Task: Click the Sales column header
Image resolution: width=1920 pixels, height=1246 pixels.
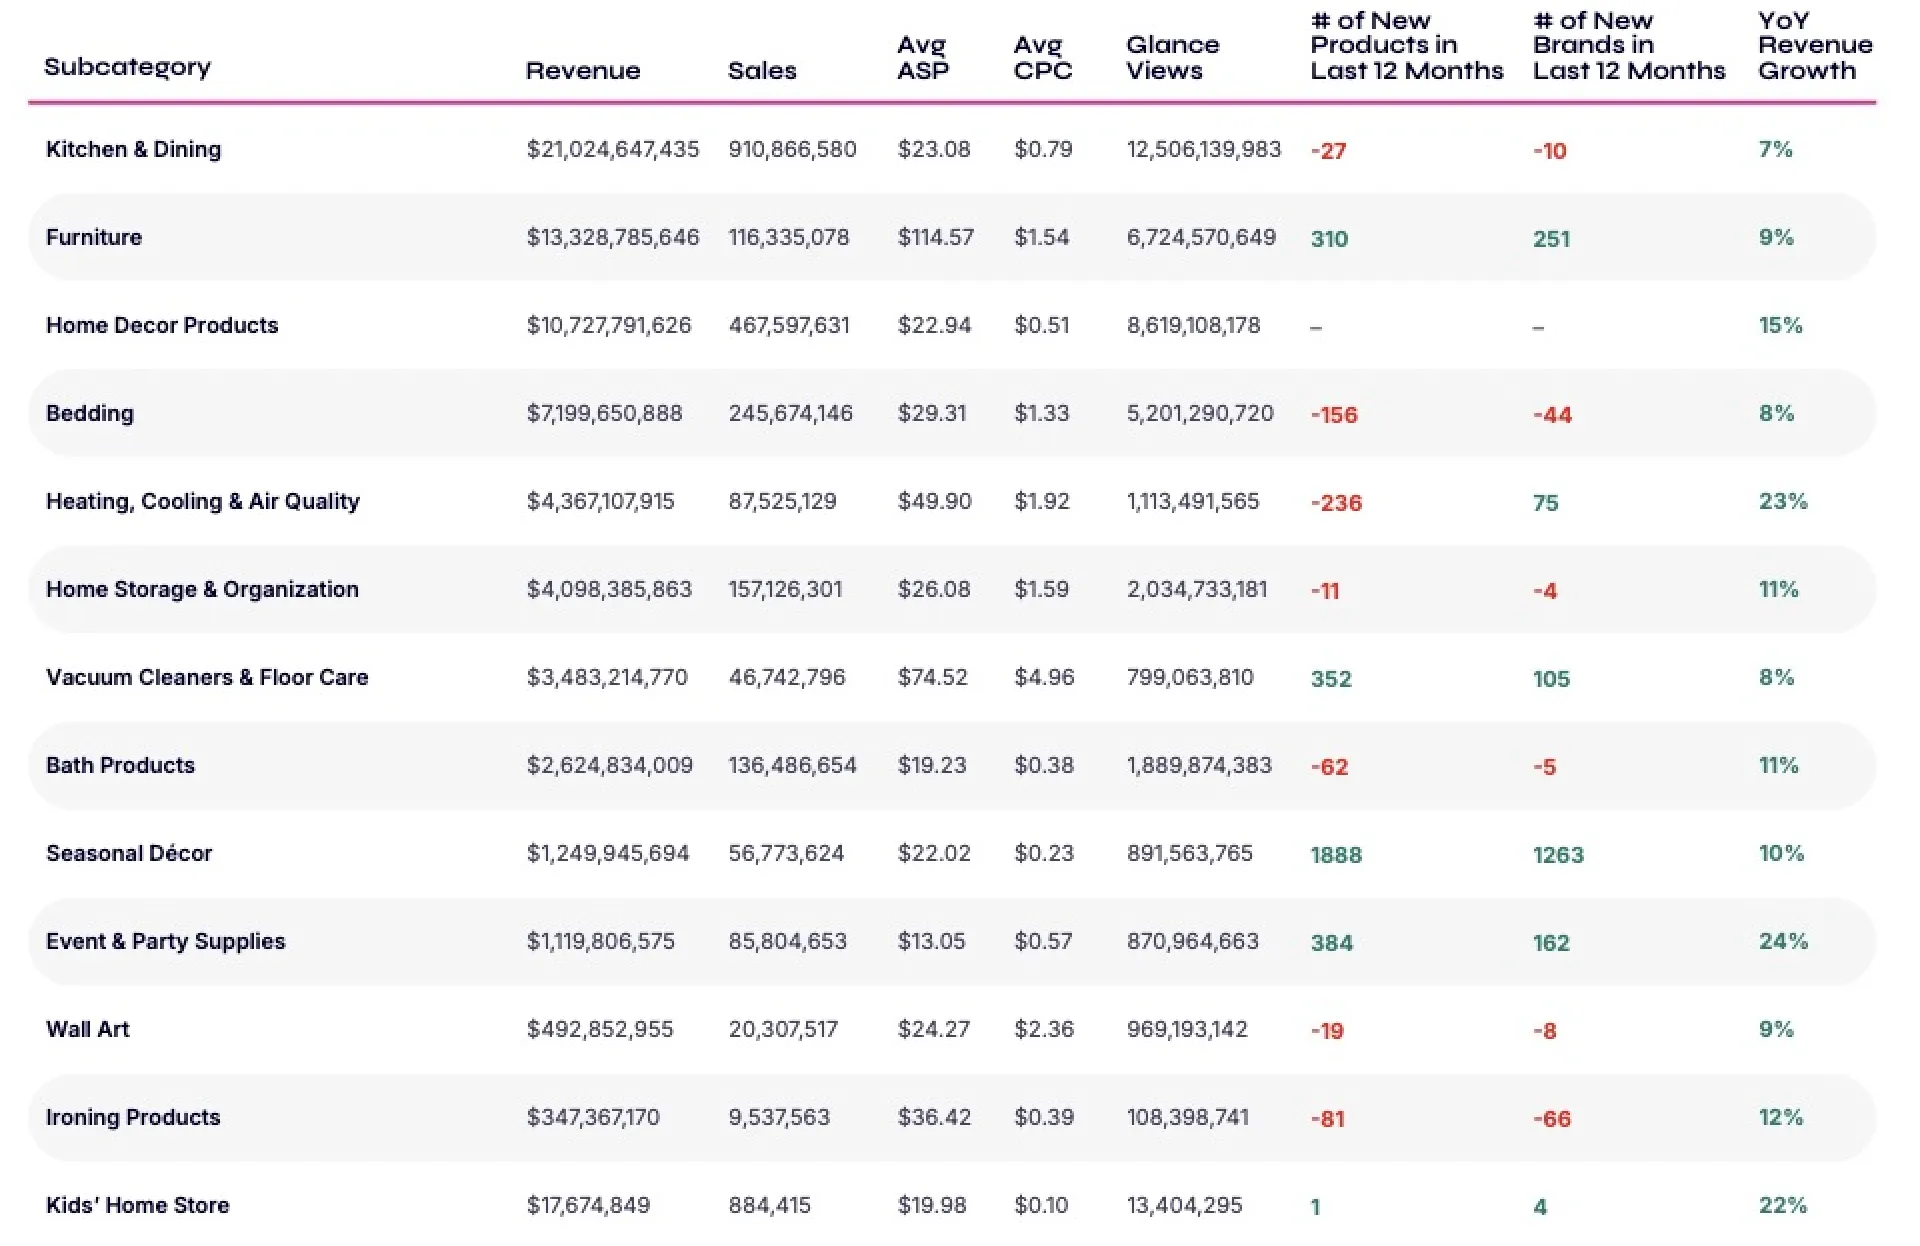Action: pos(762,70)
